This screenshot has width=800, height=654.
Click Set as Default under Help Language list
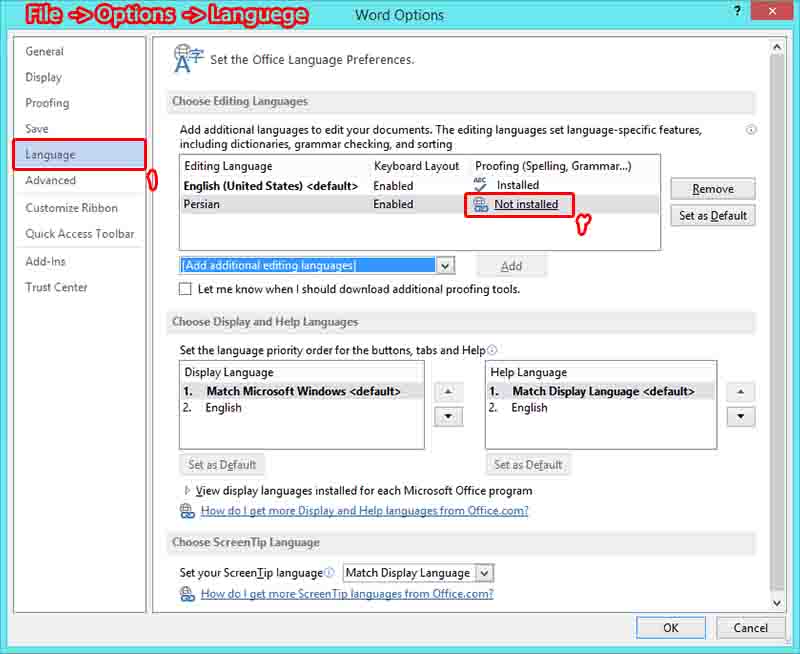[x=528, y=465]
